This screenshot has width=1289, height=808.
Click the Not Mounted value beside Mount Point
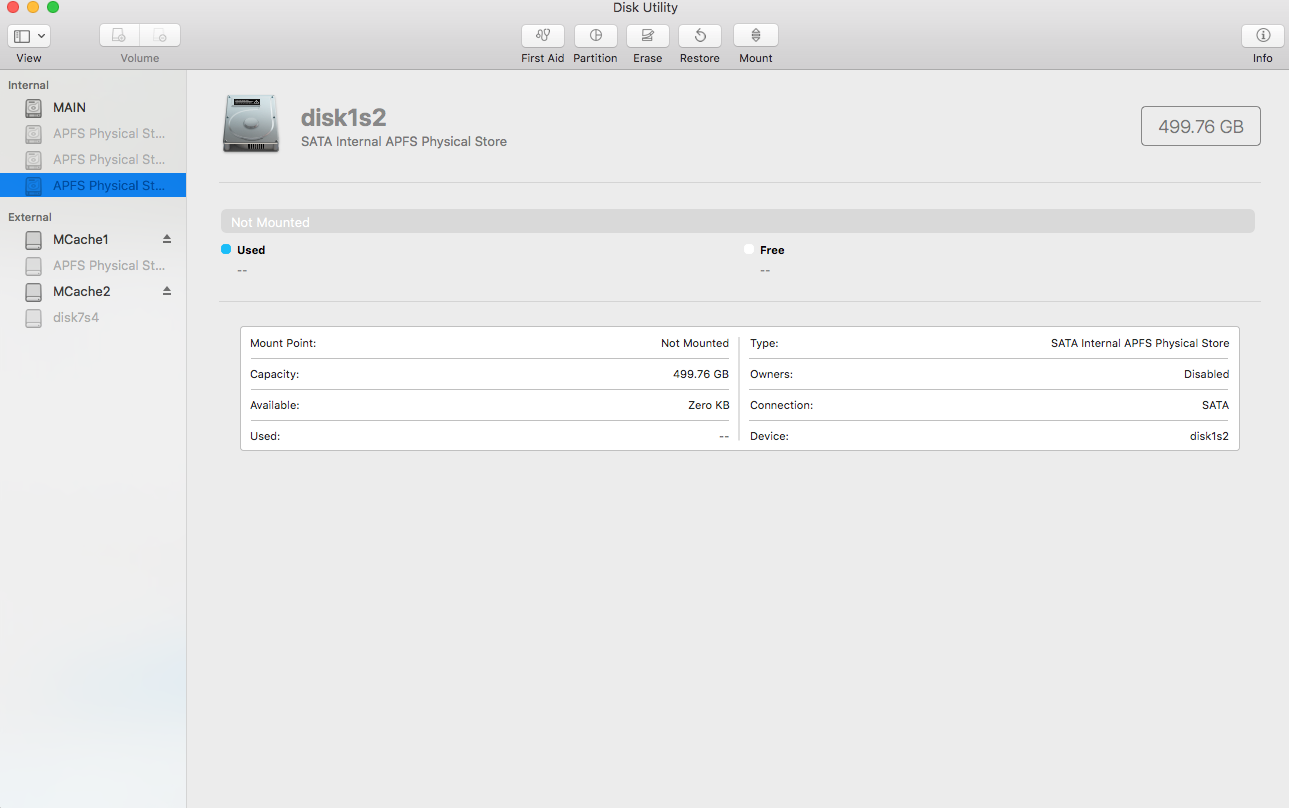695,343
